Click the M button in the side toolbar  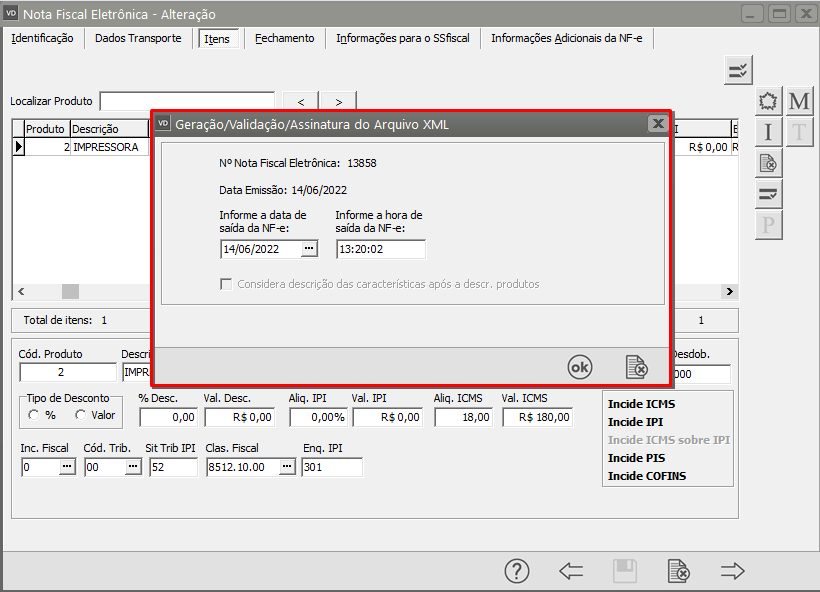799,102
